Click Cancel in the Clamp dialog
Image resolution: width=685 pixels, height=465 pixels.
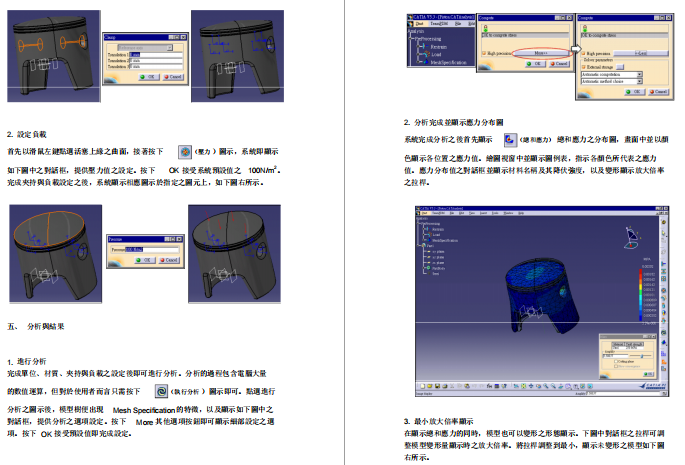click(x=173, y=77)
